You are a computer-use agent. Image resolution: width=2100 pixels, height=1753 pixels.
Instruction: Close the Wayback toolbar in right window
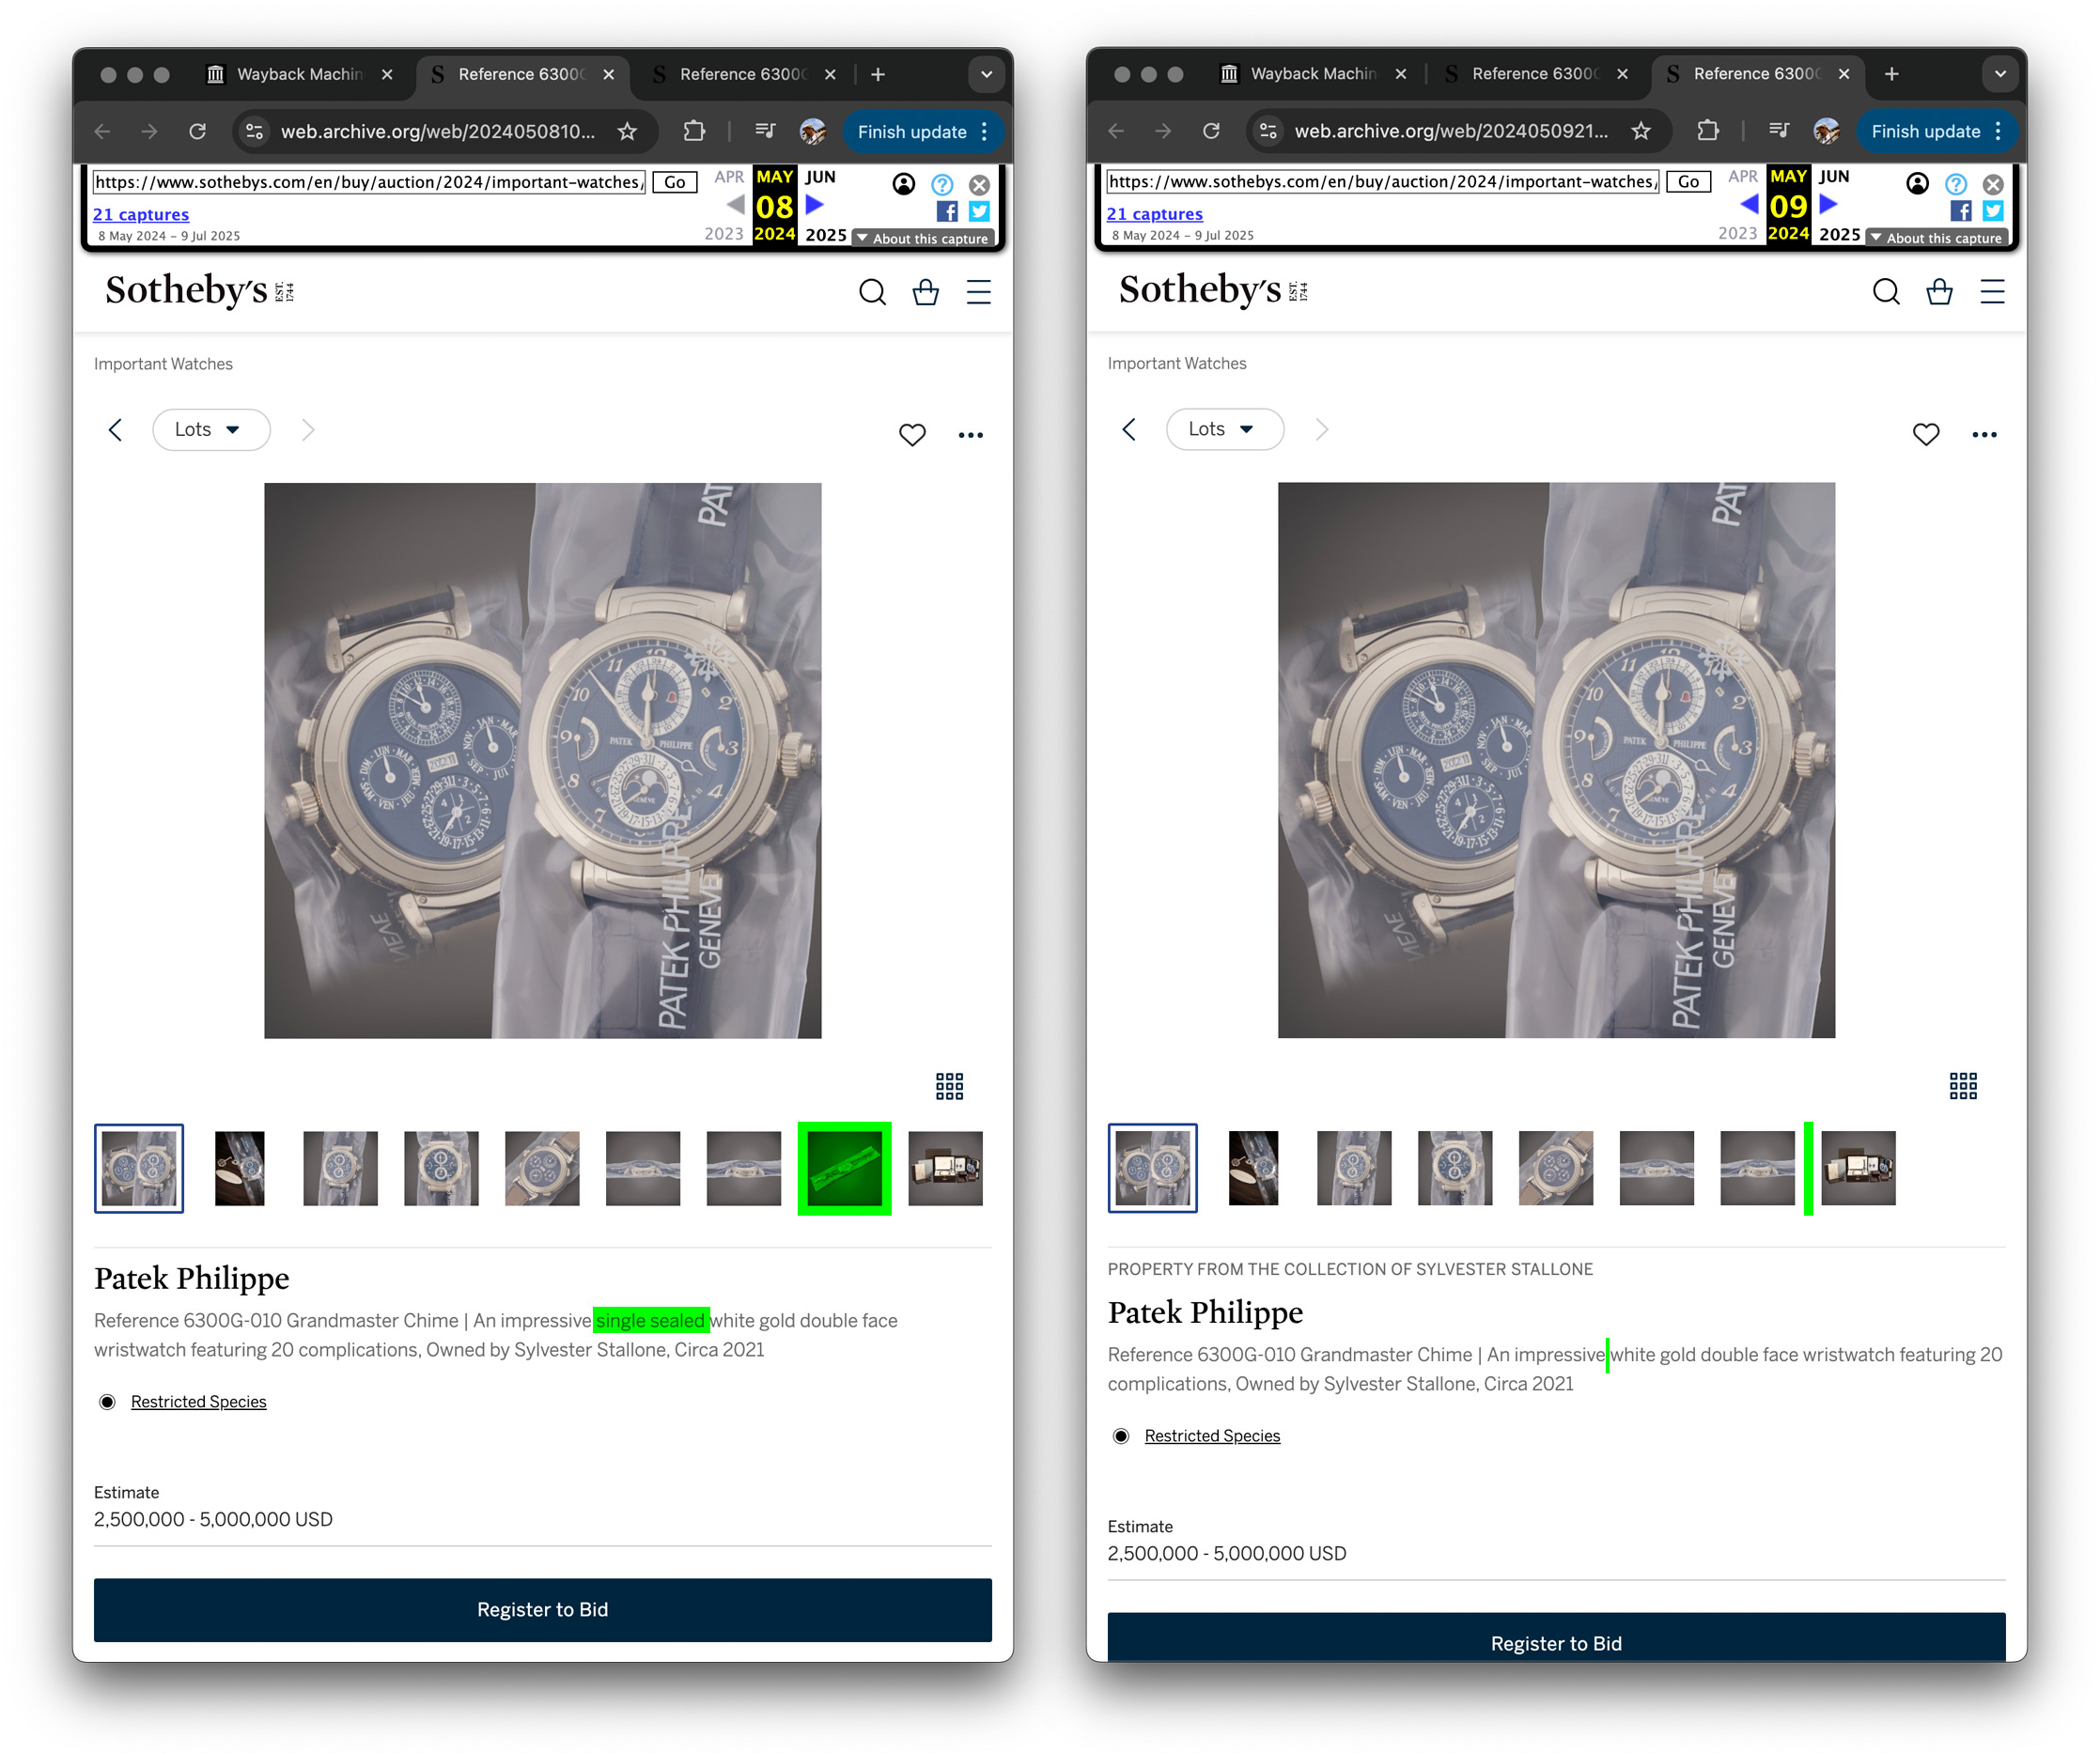[x=1992, y=184]
